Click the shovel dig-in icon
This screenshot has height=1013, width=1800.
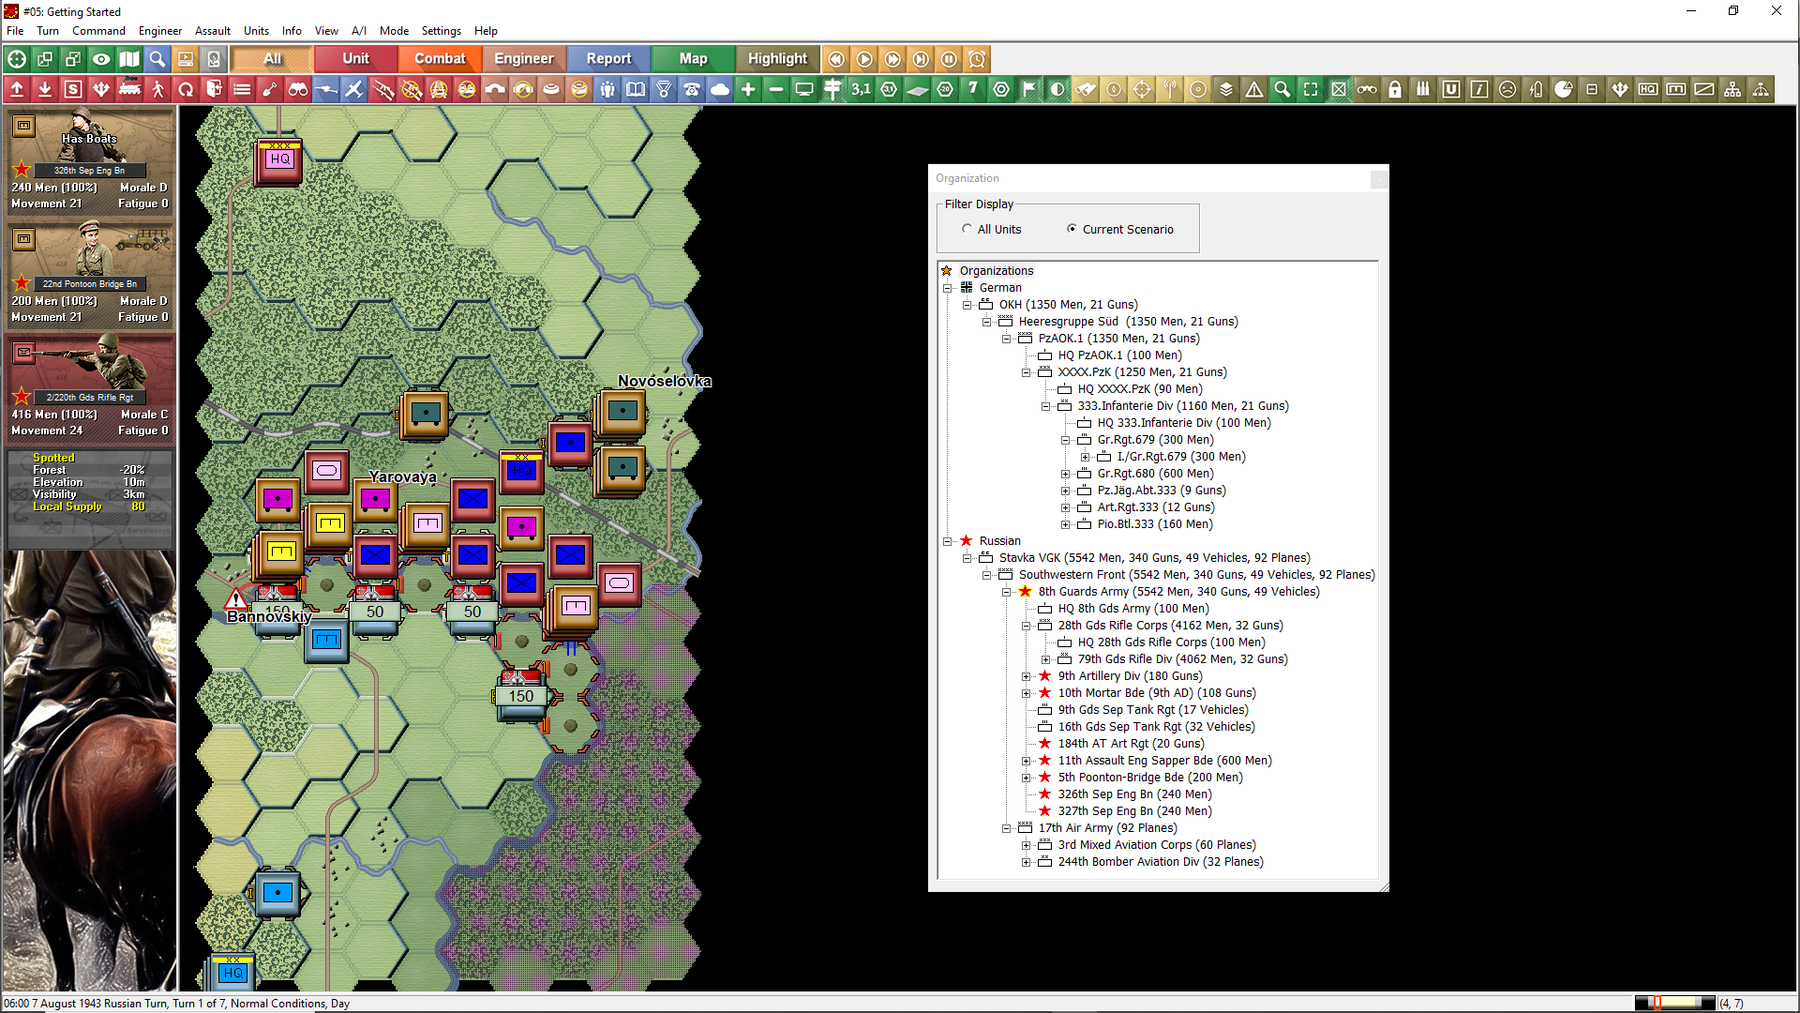pyautogui.click(x=270, y=90)
